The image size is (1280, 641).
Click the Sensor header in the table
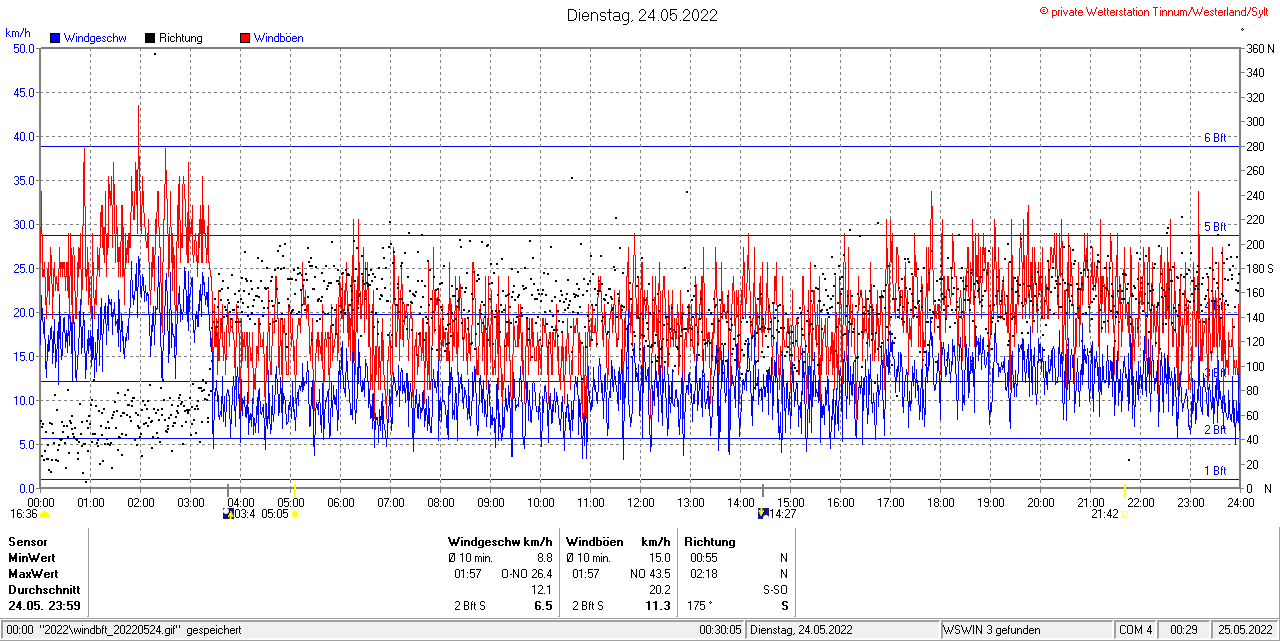28,542
